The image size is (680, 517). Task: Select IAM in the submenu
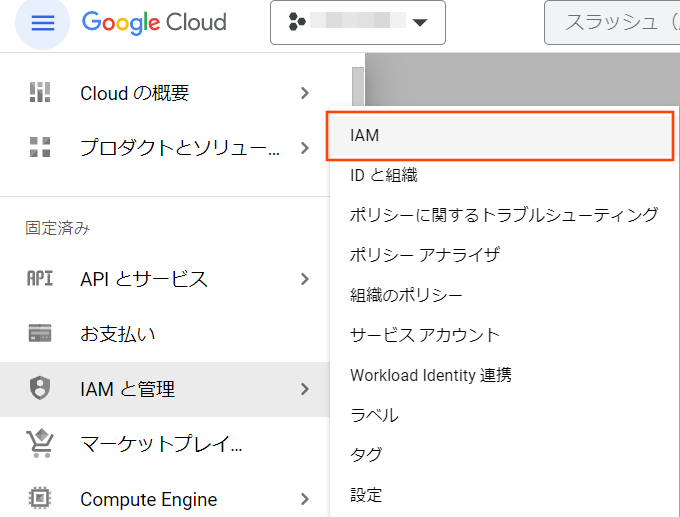click(500, 136)
